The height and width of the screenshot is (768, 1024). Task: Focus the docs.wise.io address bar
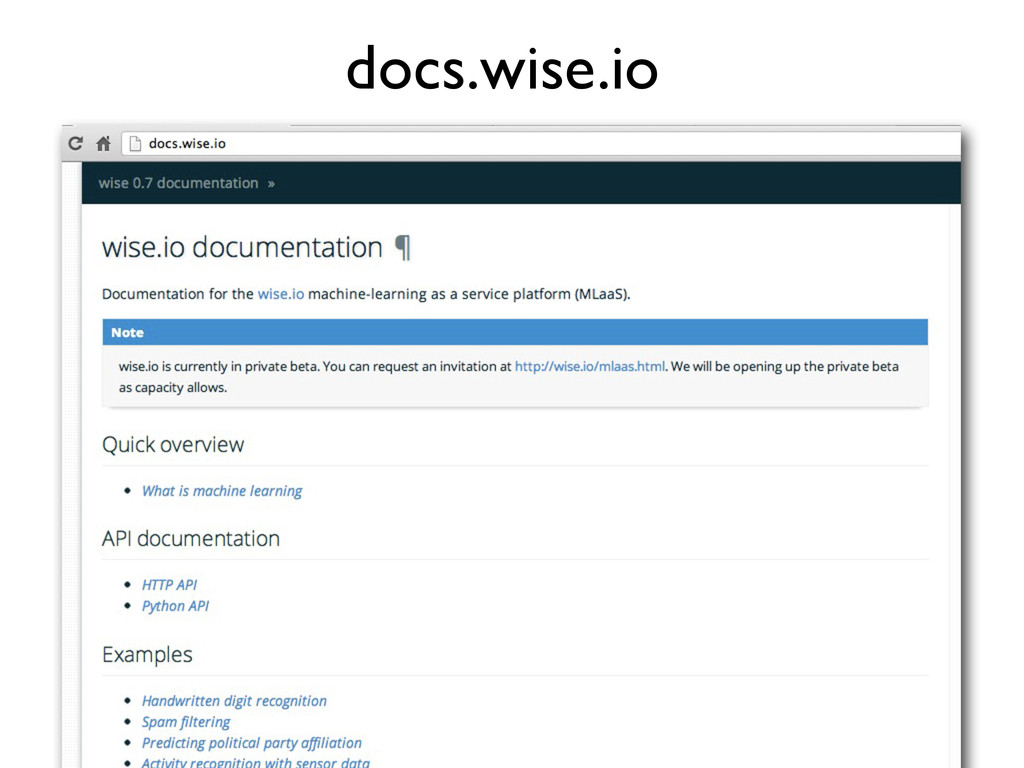541,144
